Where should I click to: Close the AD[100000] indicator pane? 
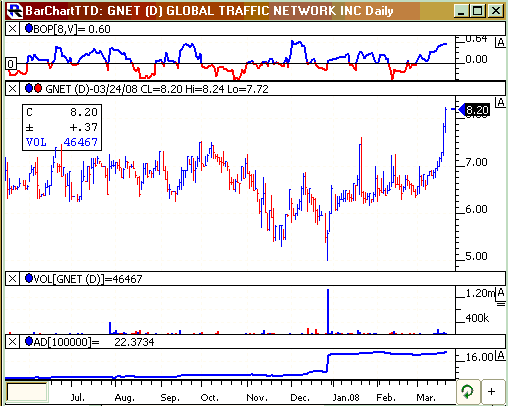point(12,342)
